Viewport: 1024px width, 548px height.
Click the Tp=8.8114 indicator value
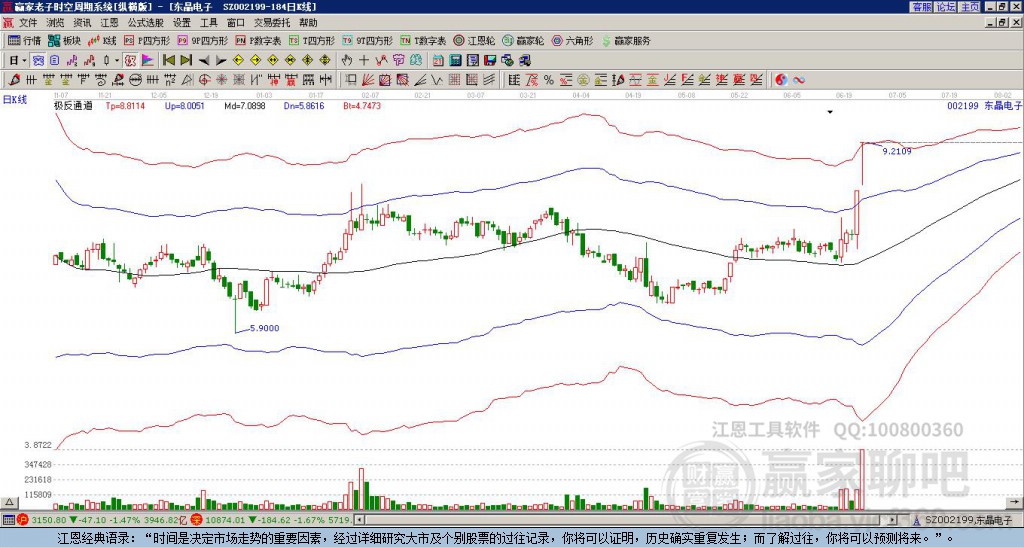125,105
